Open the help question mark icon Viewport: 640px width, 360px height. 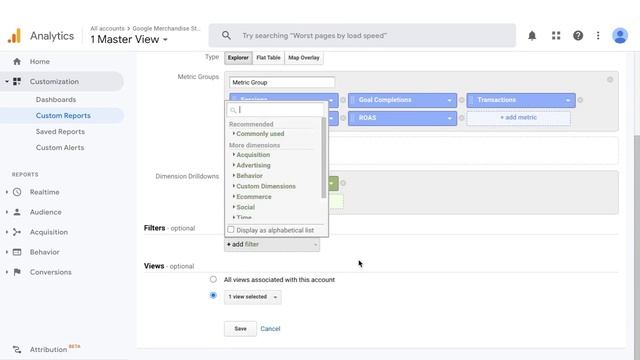tap(578, 36)
